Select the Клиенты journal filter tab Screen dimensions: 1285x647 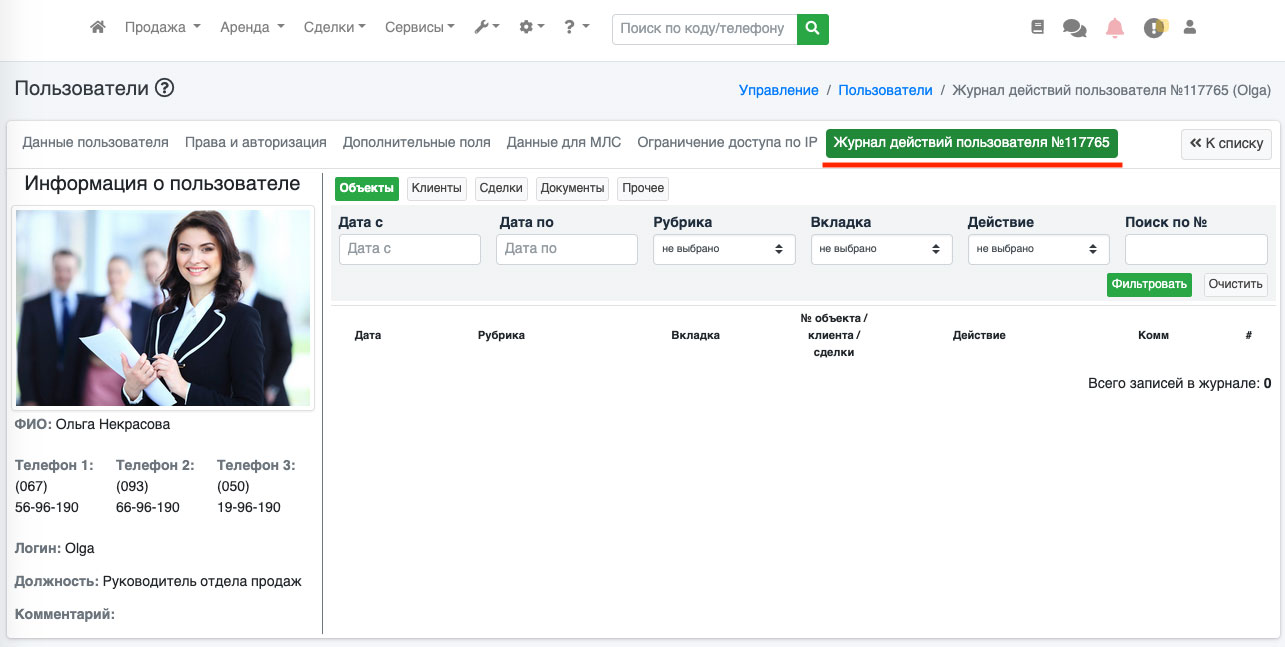[437, 188]
